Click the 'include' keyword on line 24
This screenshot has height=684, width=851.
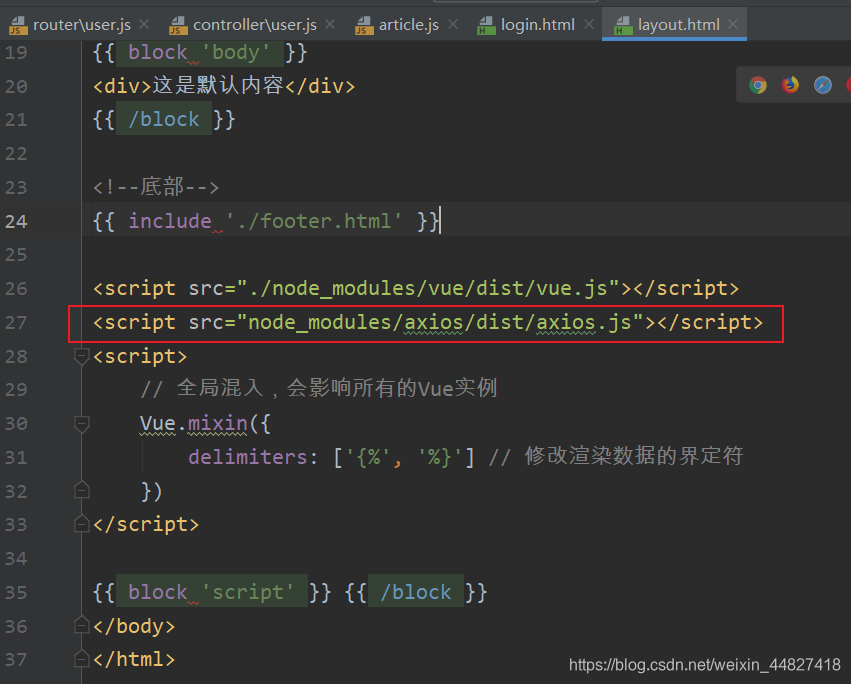[170, 221]
